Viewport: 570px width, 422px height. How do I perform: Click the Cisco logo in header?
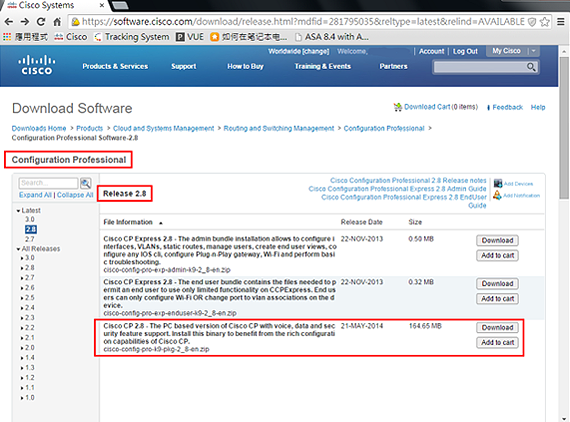[x=37, y=65]
